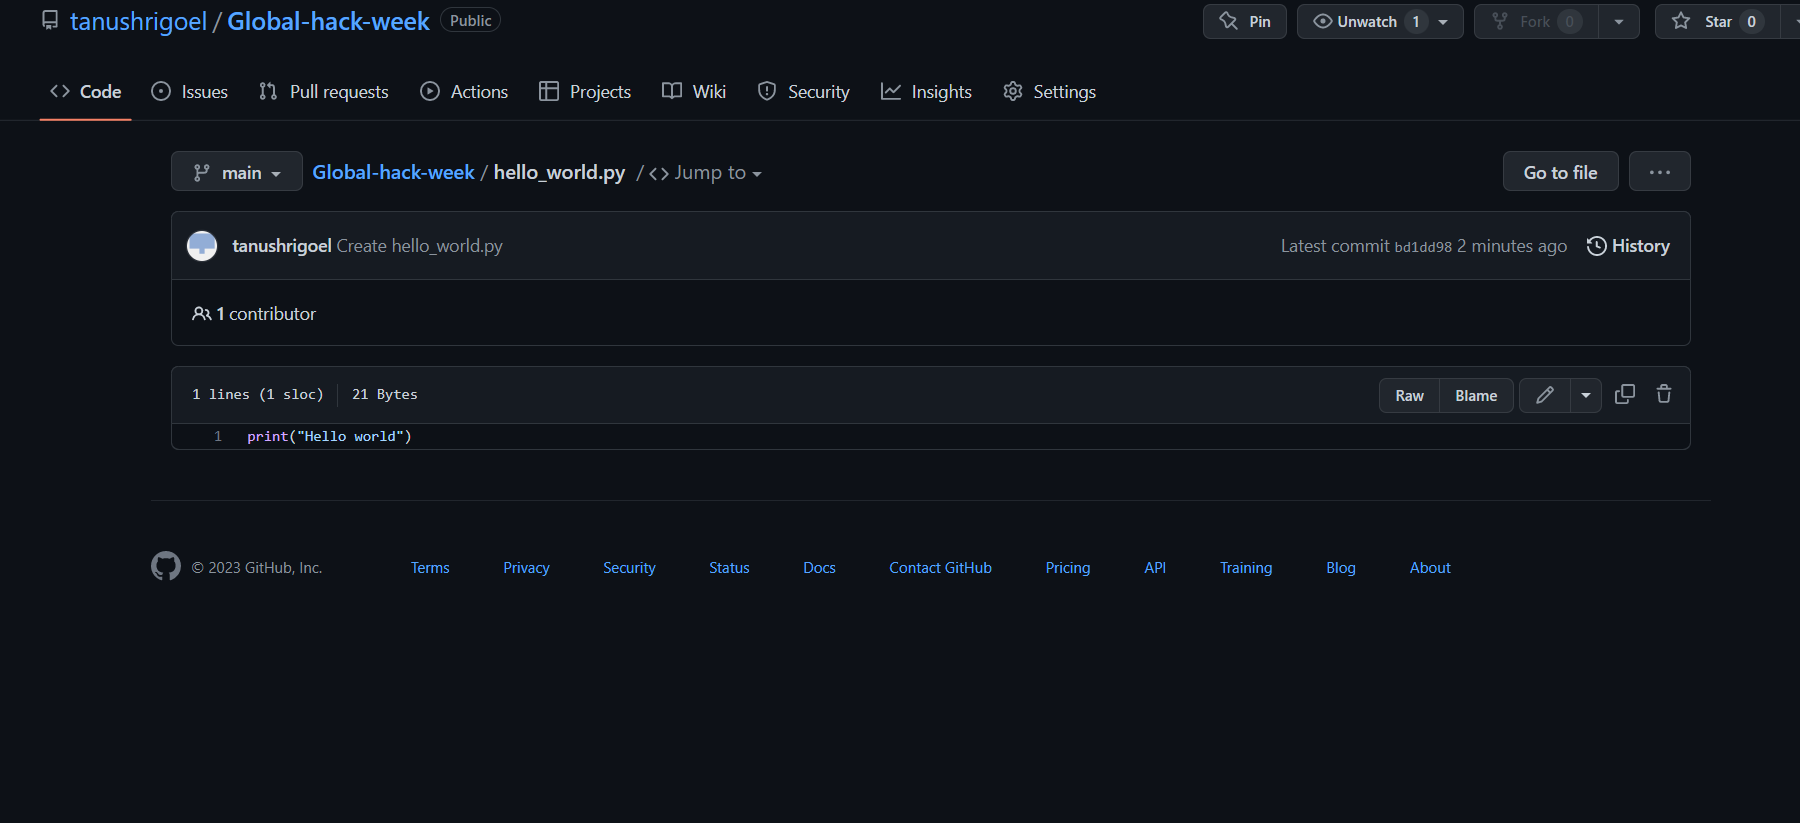Open dropdown arrow next to Fork
This screenshot has height=823, width=1800.
point(1619,22)
